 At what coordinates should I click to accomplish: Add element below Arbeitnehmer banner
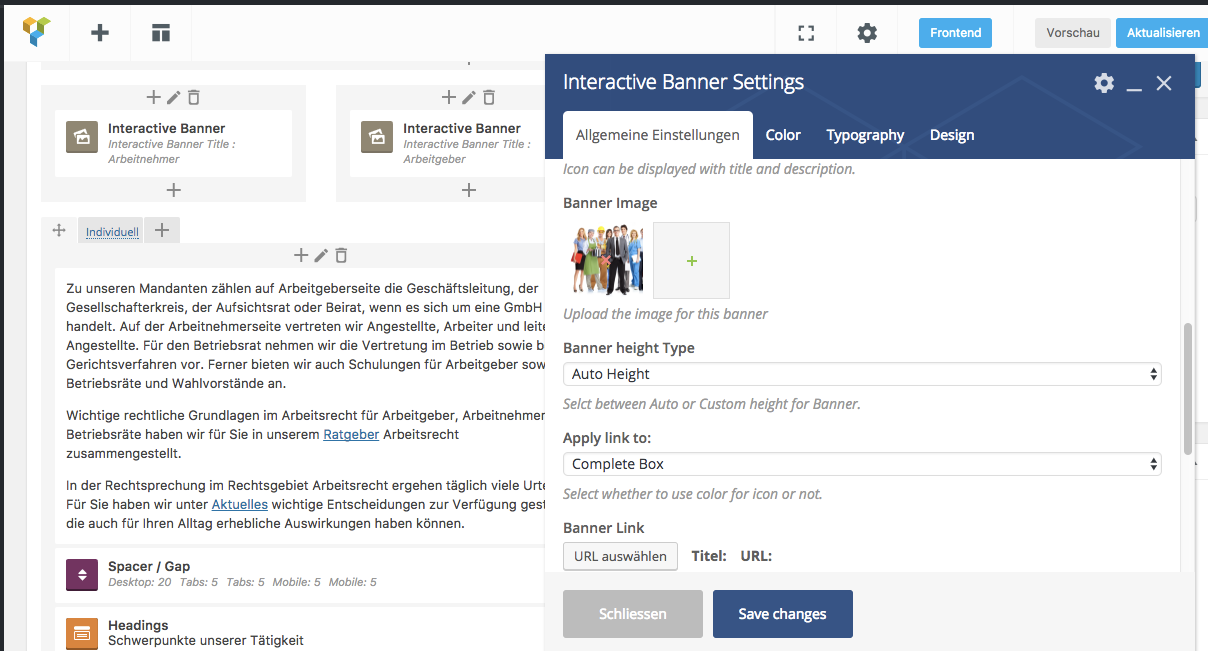(x=173, y=190)
